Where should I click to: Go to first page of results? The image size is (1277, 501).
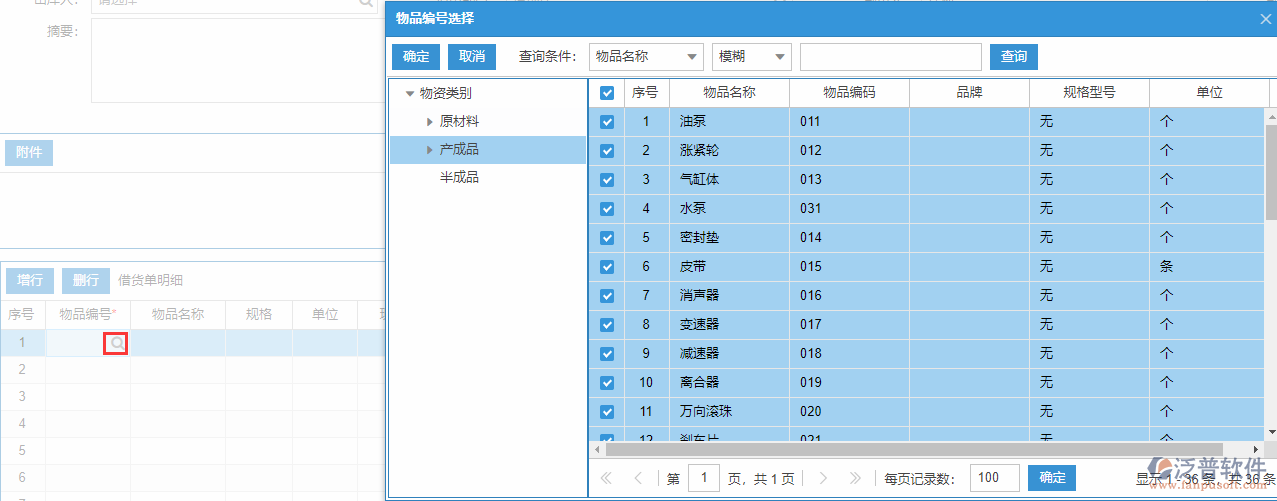point(606,479)
